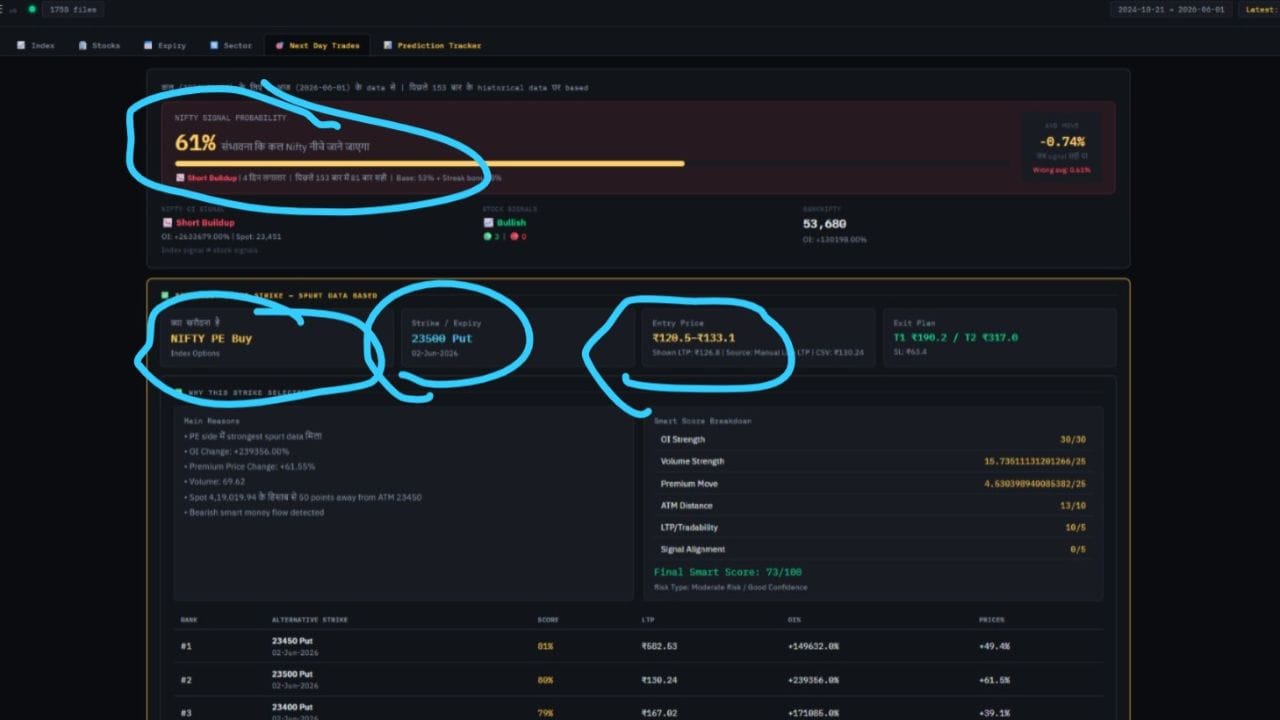Click the Stocks tab icon
Image resolution: width=1280 pixels, height=720 pixels.
pos(82,46)
